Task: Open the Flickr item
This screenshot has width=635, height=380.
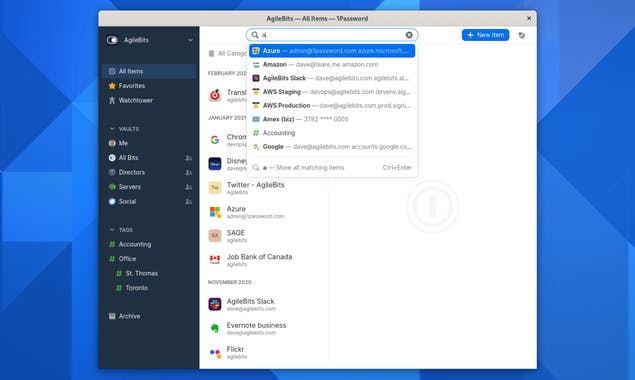Action: pos(264,352)
